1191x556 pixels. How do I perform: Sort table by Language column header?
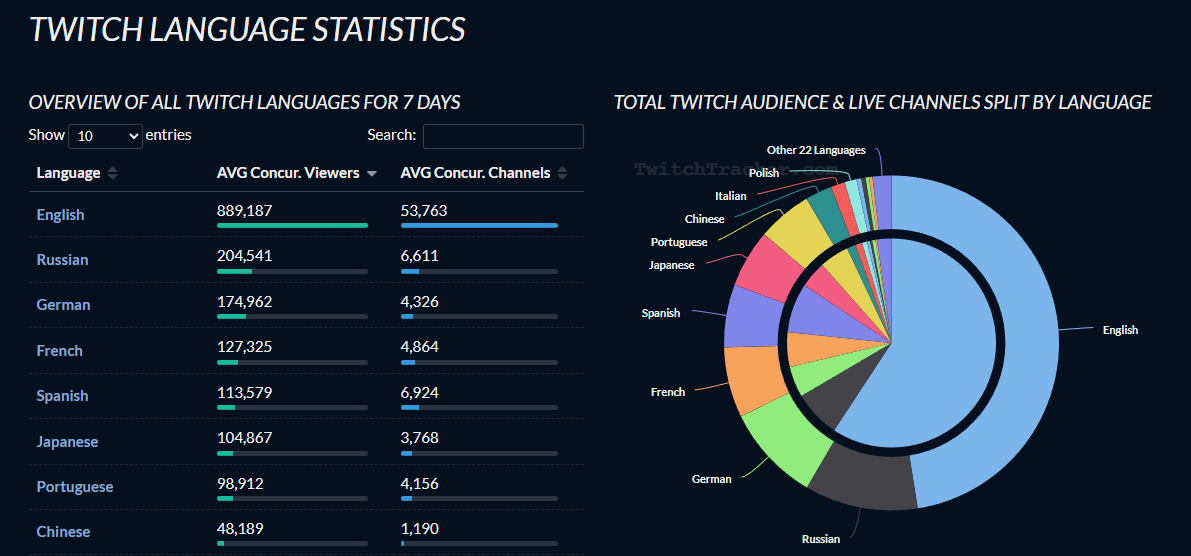click(77, 173)
